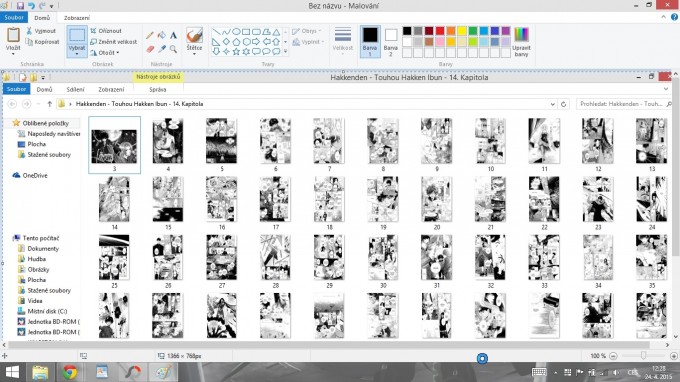
Task: Adjust the Paint zoom slider handle
Action: point(644,356)
